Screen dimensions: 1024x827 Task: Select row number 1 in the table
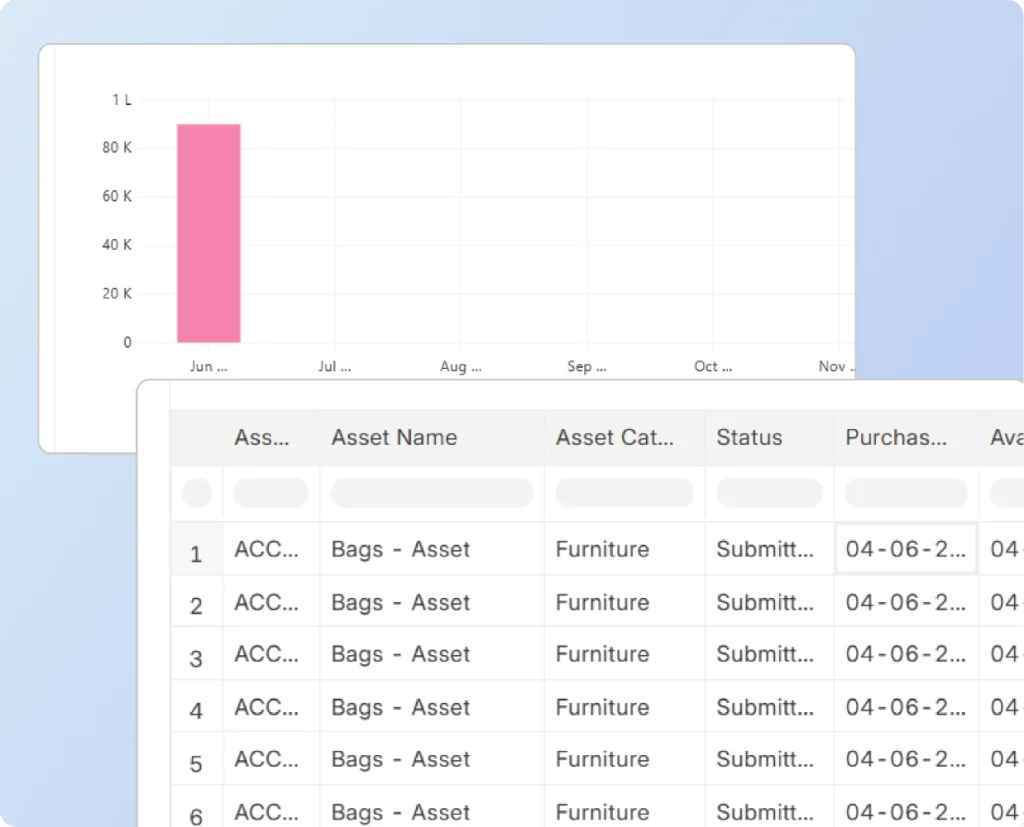coord(196,554)
